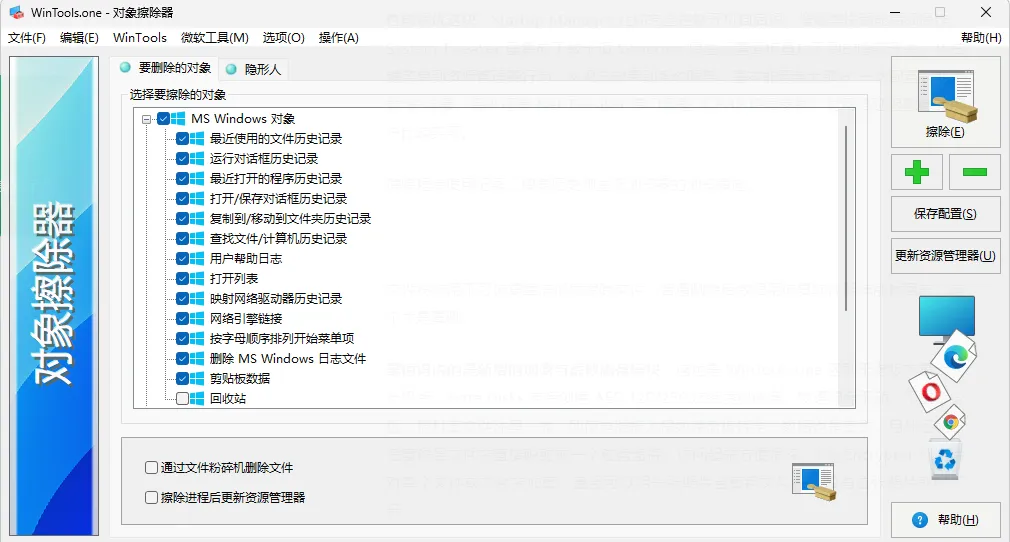This screenshot has height=542, width=1010.
Task: Select the 打开列表 row text
Action: (x=234, y=278)
